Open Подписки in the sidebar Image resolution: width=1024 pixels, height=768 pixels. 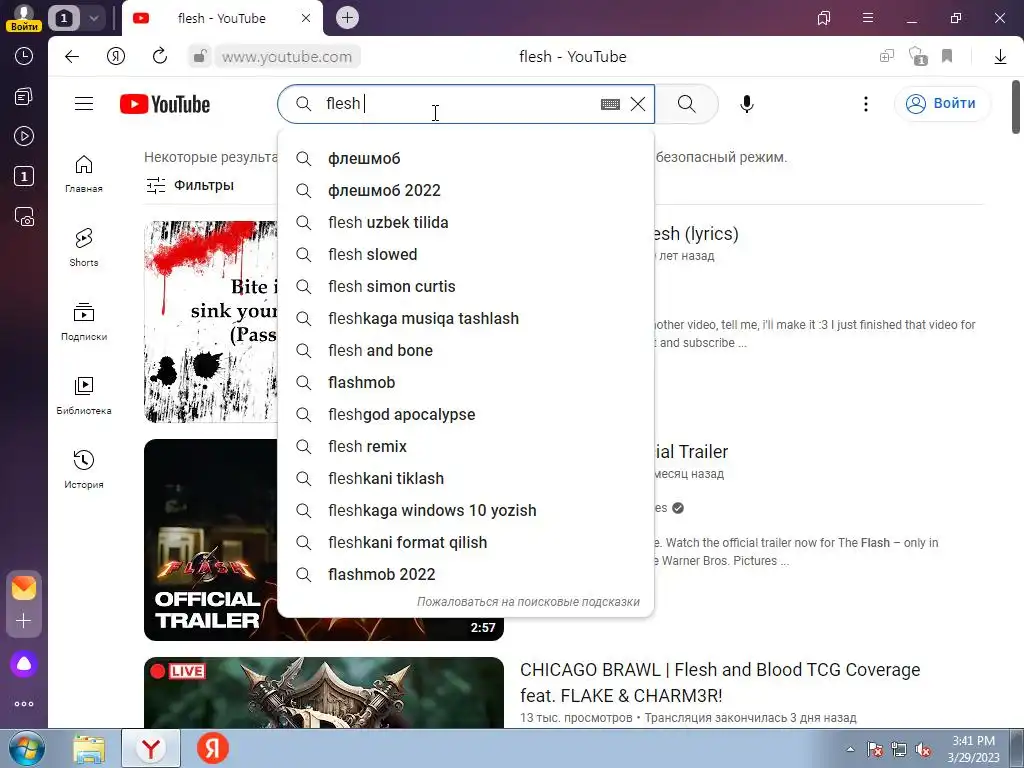pos(84,322)
